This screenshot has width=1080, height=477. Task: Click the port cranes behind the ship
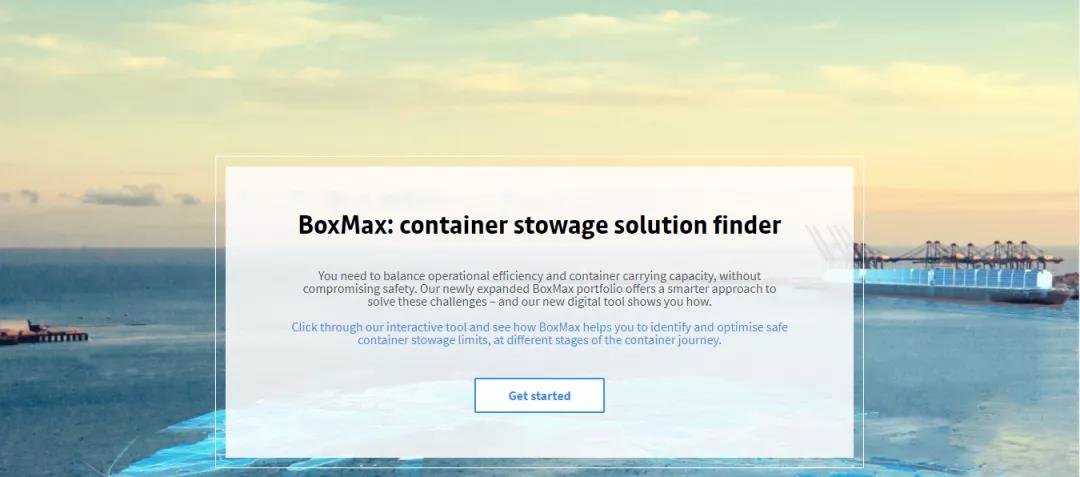click(x=957, y=253)
